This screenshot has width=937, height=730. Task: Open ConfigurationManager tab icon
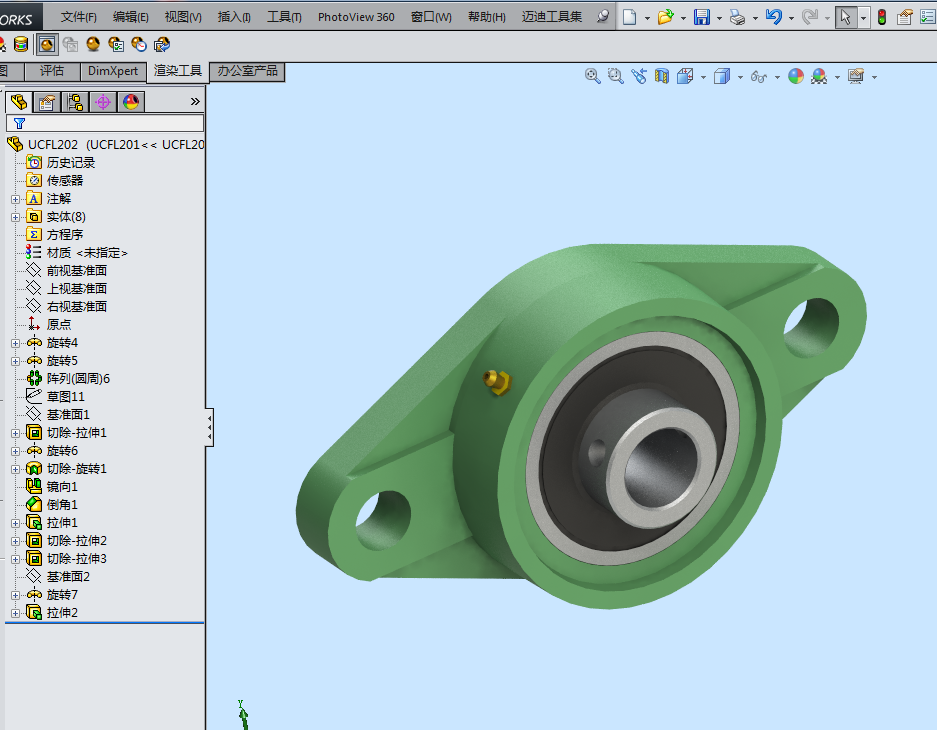tap(75, 103)
